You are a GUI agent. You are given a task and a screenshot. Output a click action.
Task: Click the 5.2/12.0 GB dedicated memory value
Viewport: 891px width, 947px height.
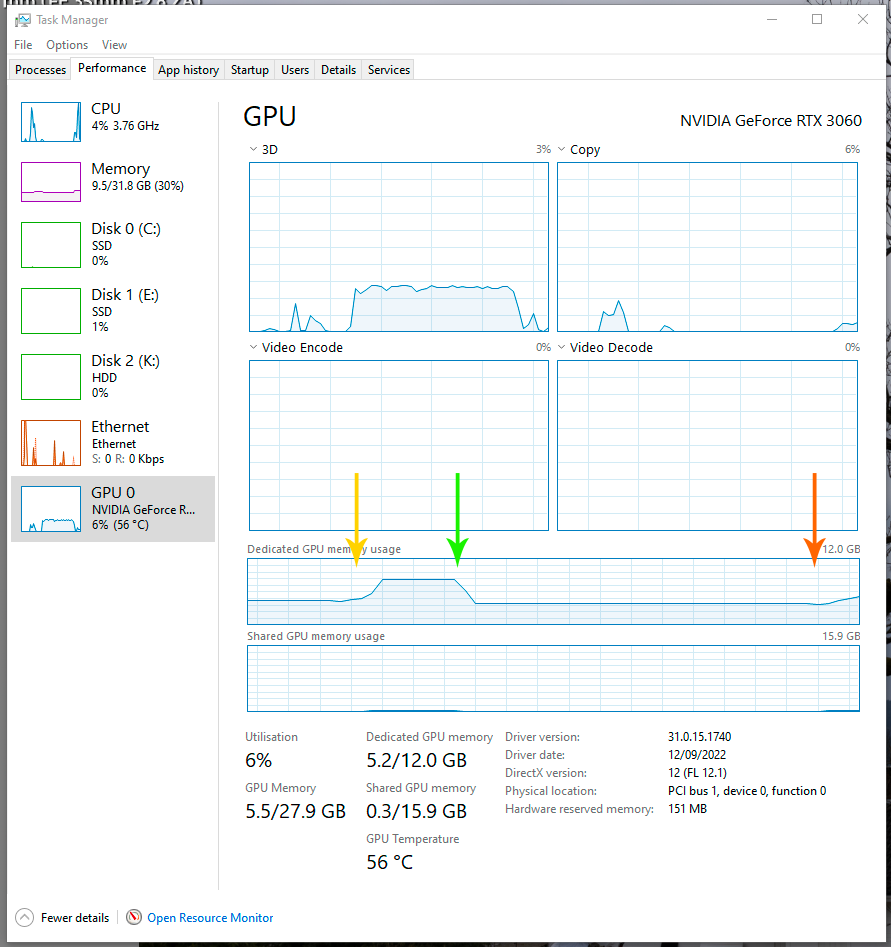pyautogui.click(x=417, y=760)
